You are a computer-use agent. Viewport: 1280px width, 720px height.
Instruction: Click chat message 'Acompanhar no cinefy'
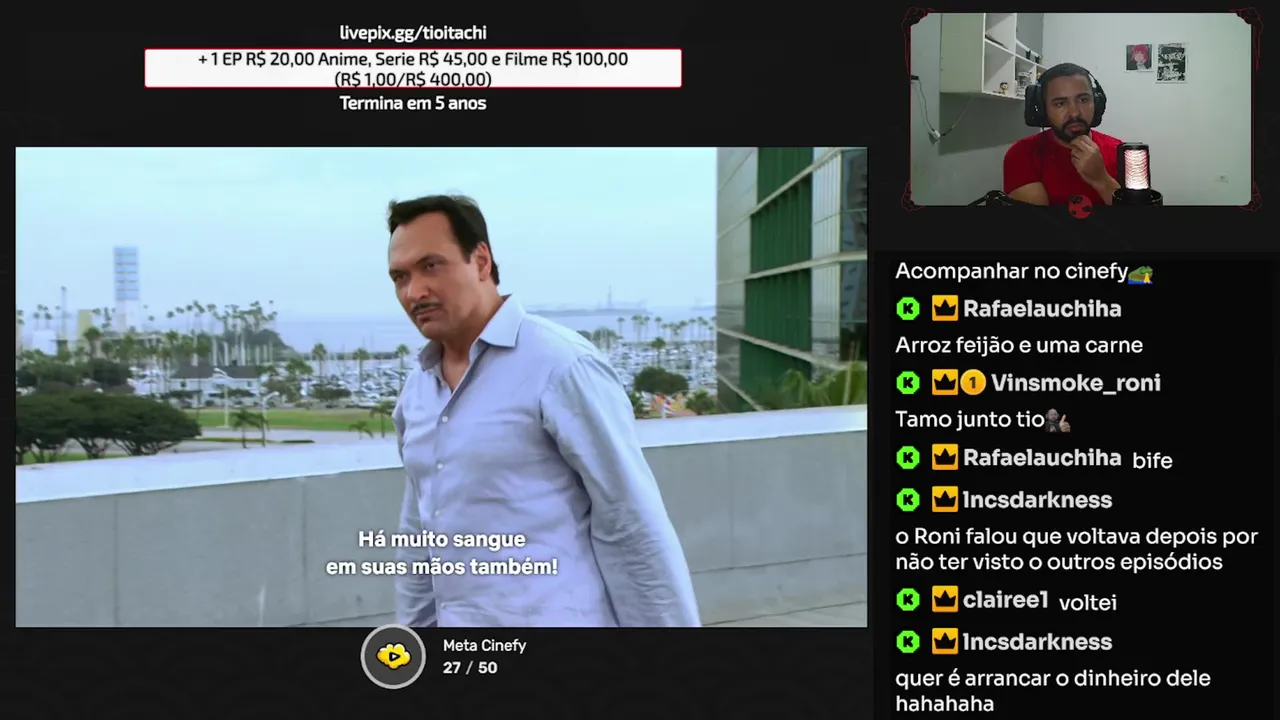pyautogui.click(x=1011, y=272)
